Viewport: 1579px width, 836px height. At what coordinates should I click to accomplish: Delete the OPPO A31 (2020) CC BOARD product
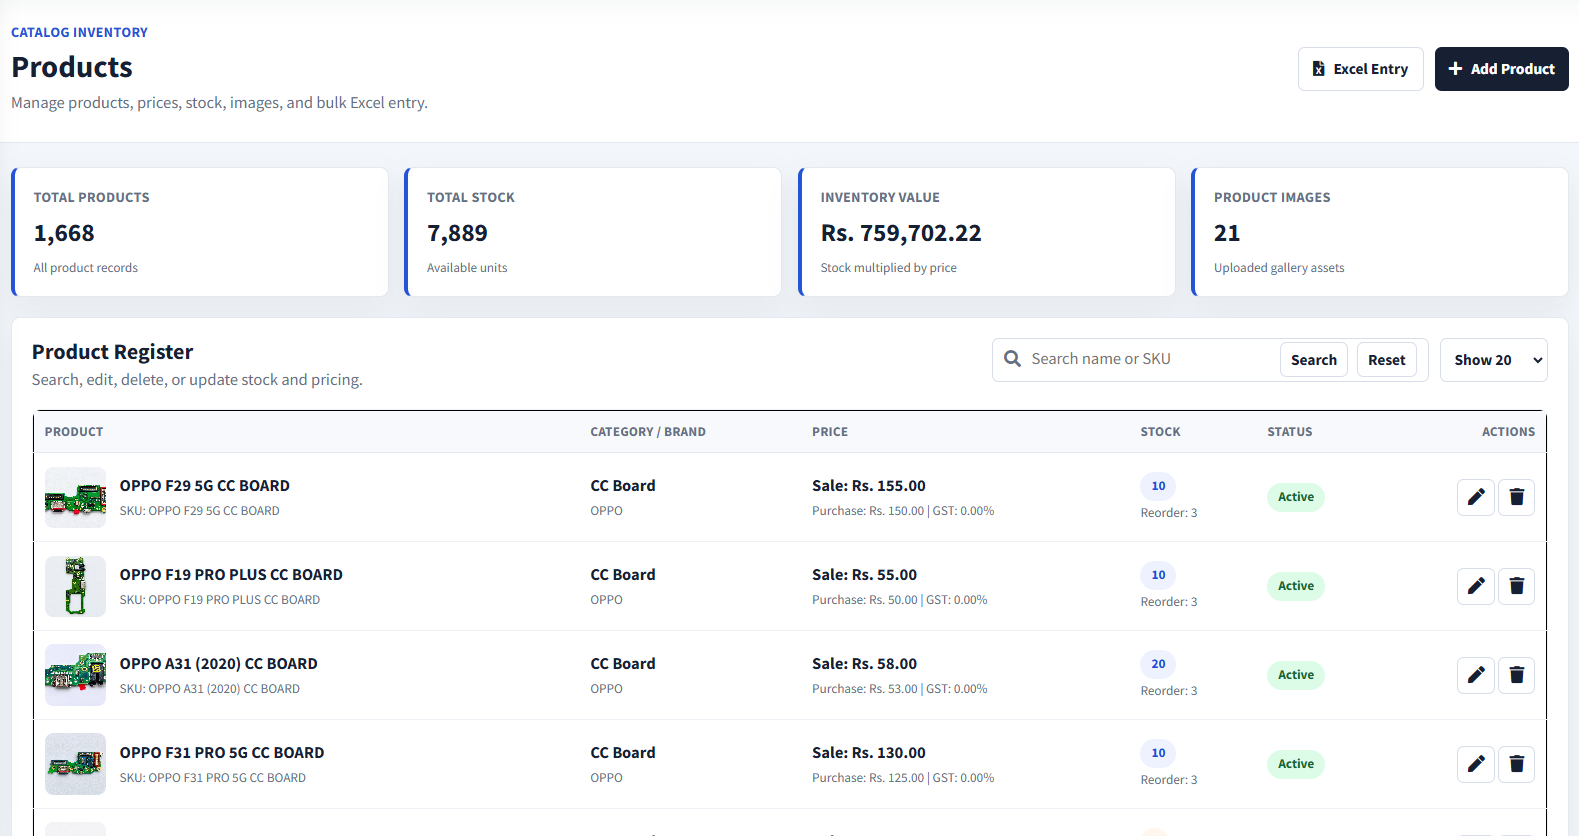[1516, 675]
